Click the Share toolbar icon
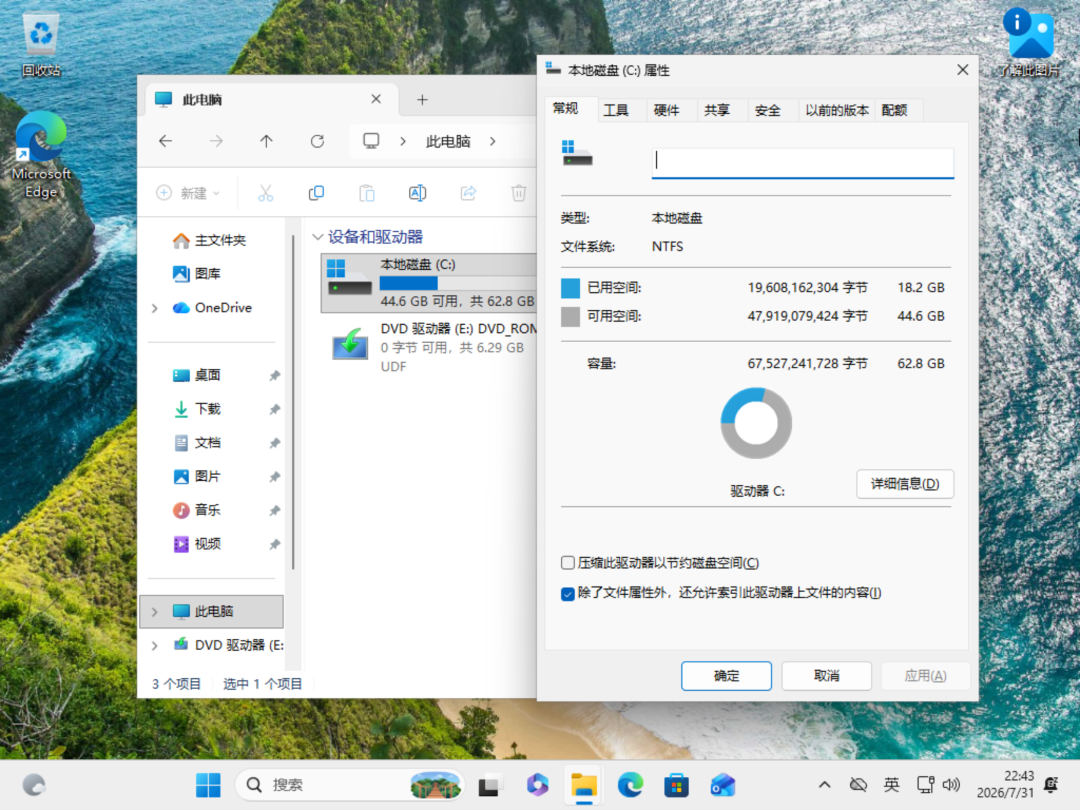The image size is (1080, 810). (468, 193)
